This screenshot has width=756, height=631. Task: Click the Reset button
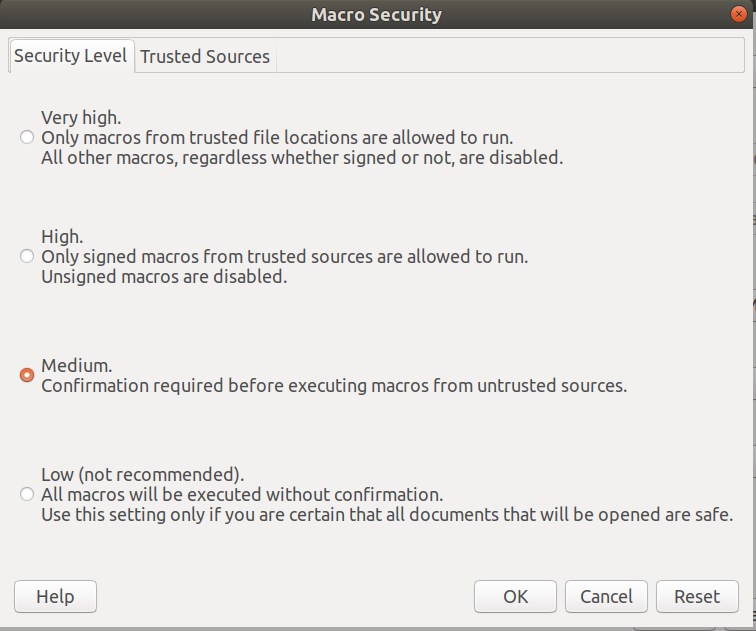click(x=697, y=597)
